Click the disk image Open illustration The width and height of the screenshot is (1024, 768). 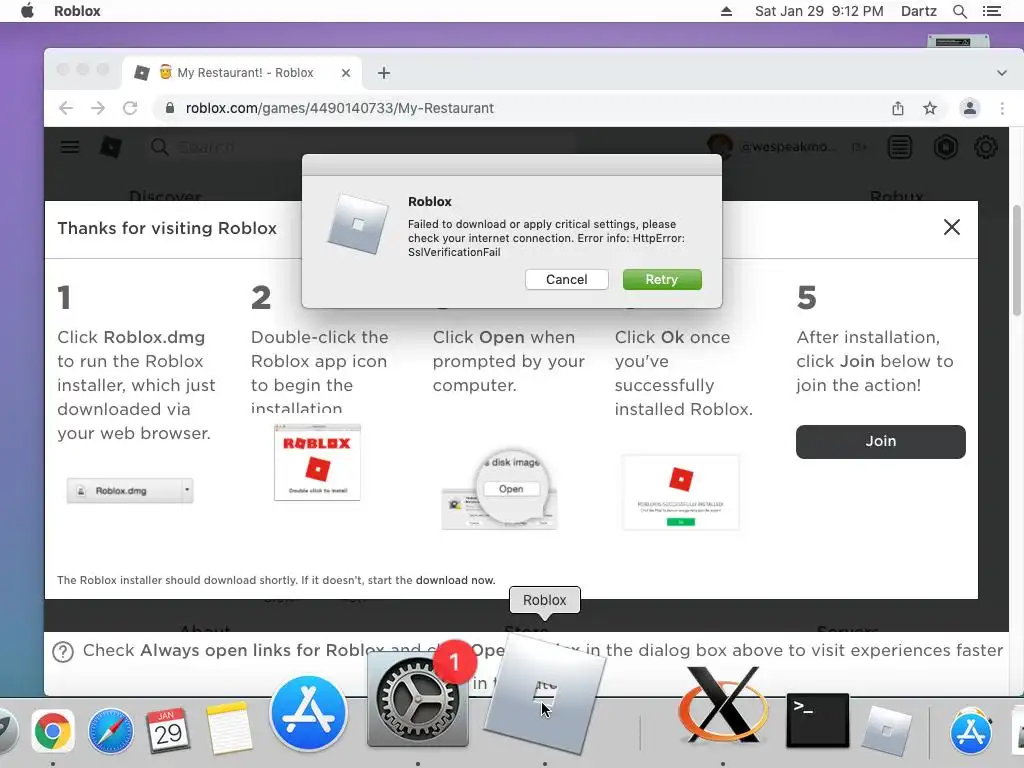(500, 489)
